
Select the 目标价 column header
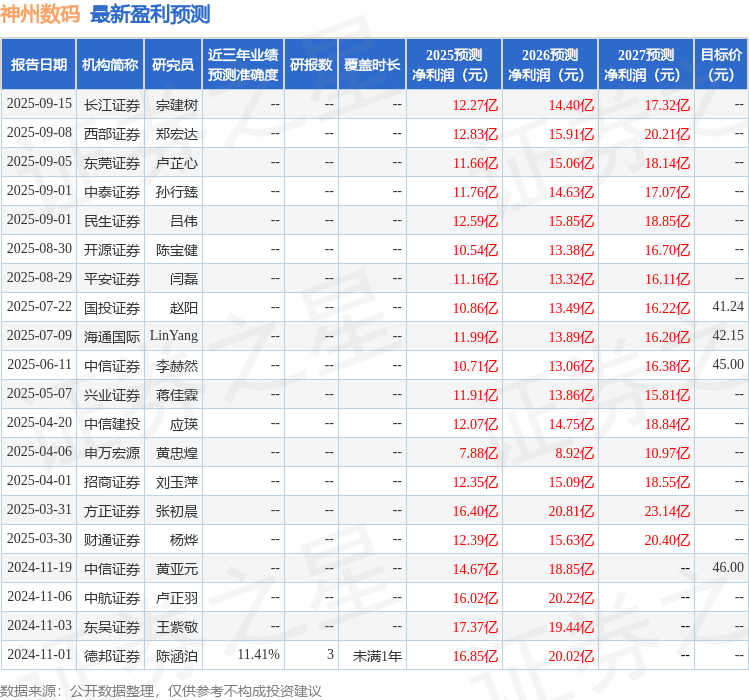(x=721, y=65)
